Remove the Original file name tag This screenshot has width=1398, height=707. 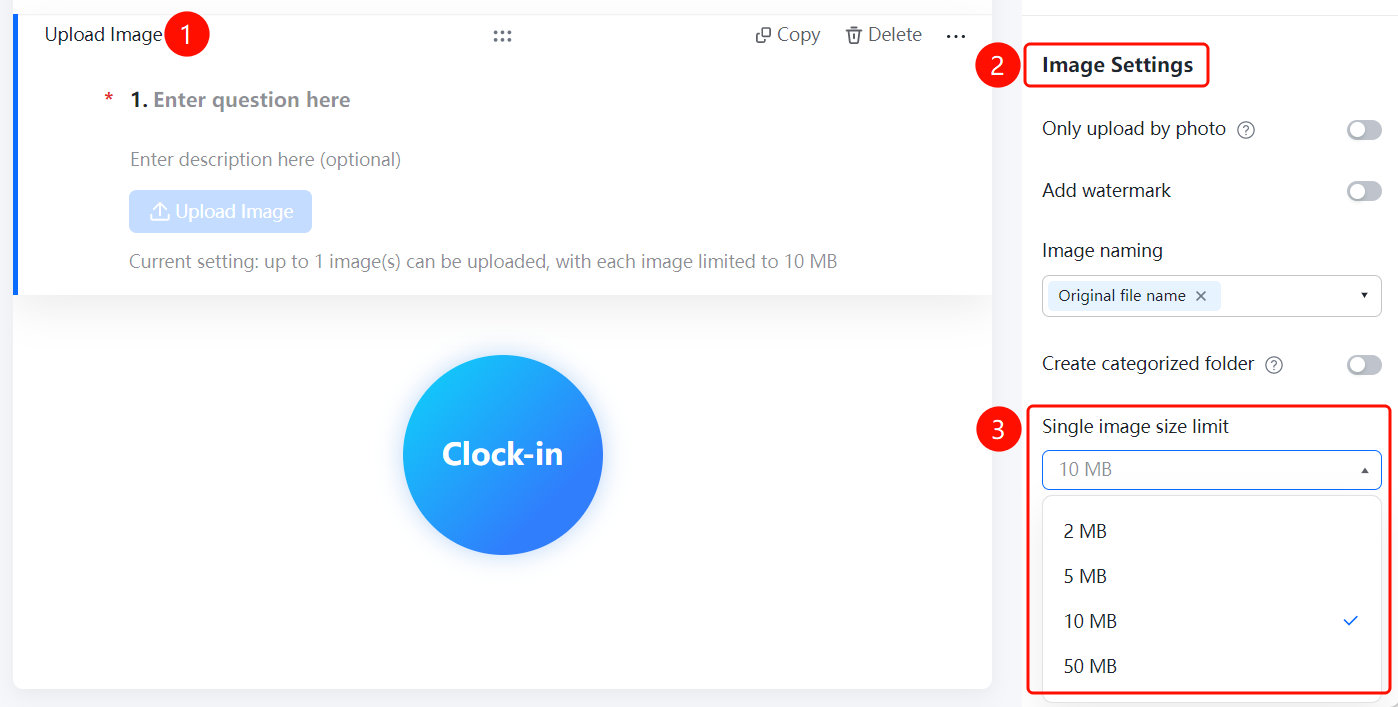1201,296
